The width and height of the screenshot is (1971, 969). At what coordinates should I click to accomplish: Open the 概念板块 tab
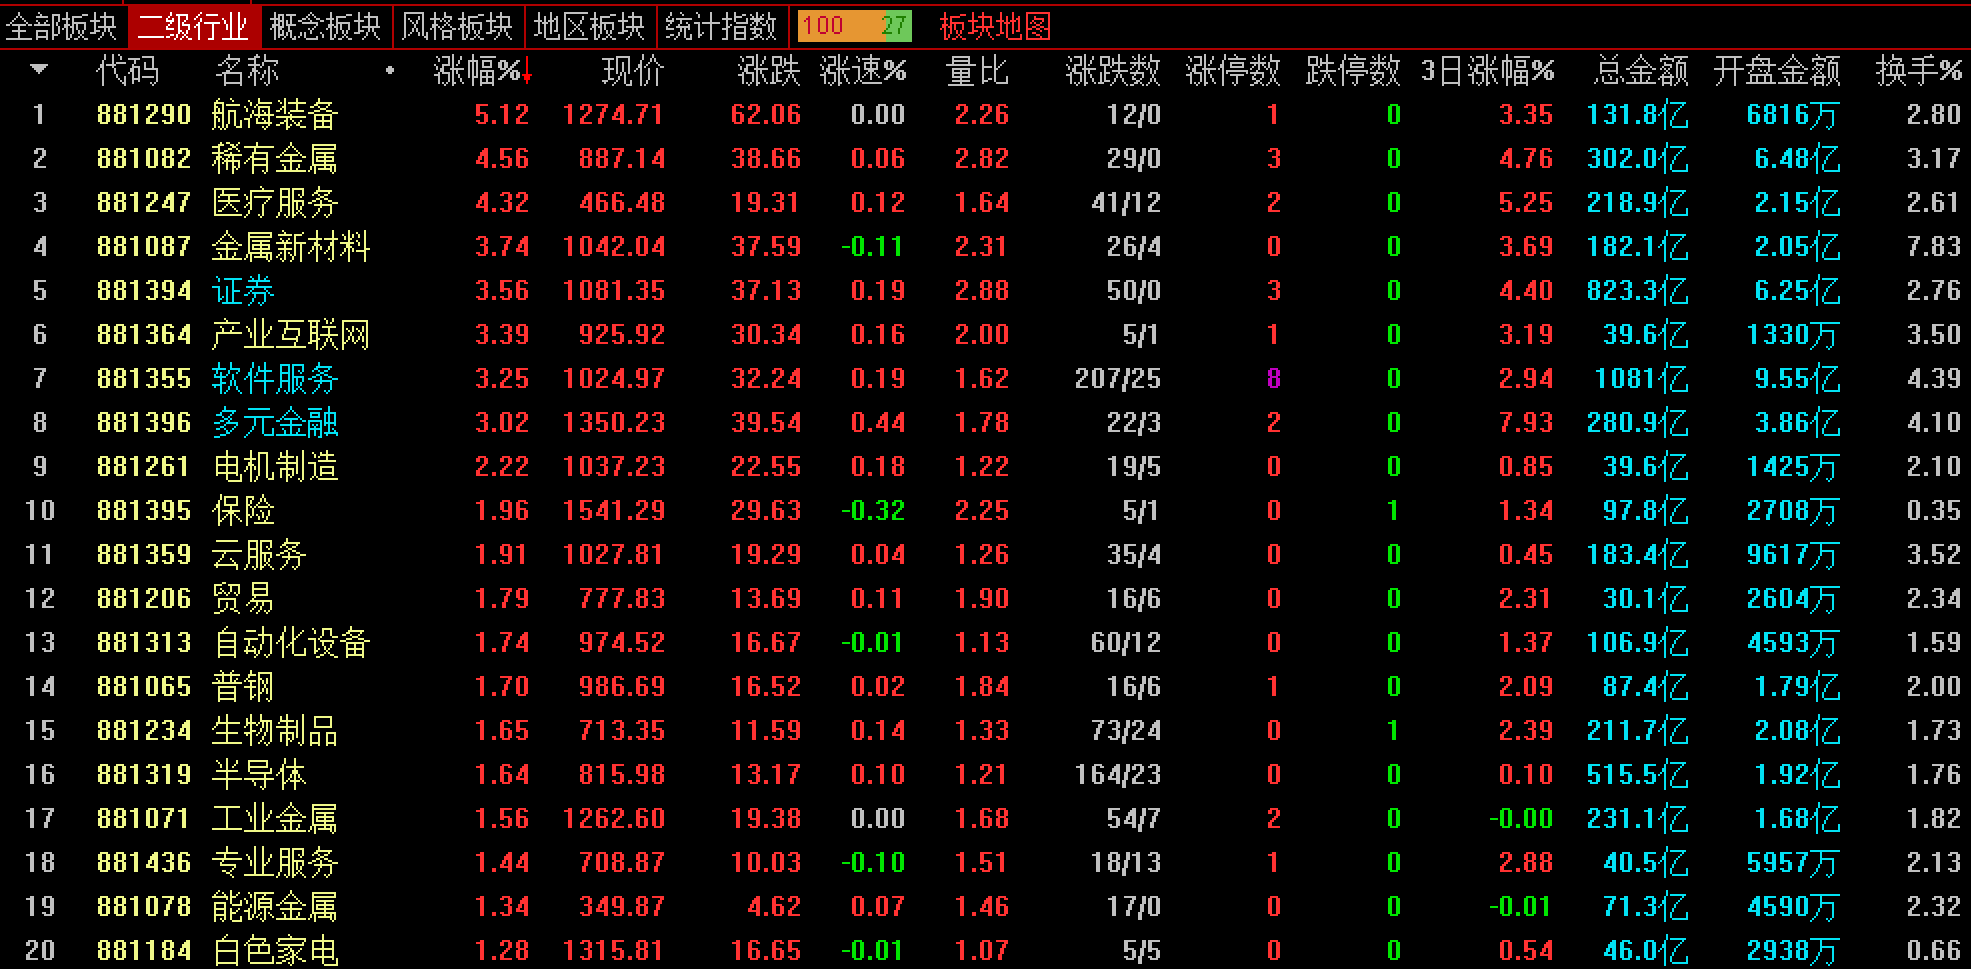326,26
